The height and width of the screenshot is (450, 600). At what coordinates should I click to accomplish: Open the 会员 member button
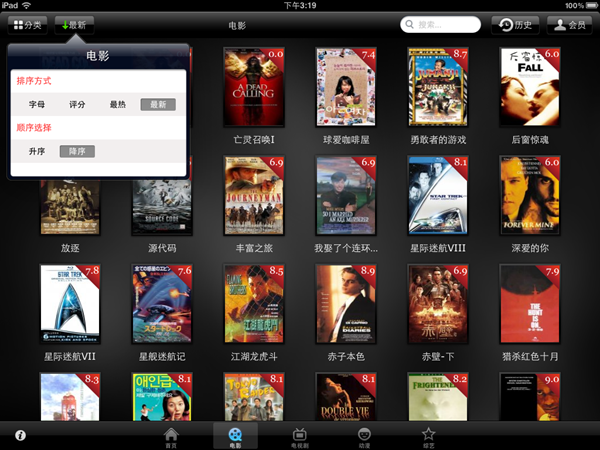(x=569, y=25)
